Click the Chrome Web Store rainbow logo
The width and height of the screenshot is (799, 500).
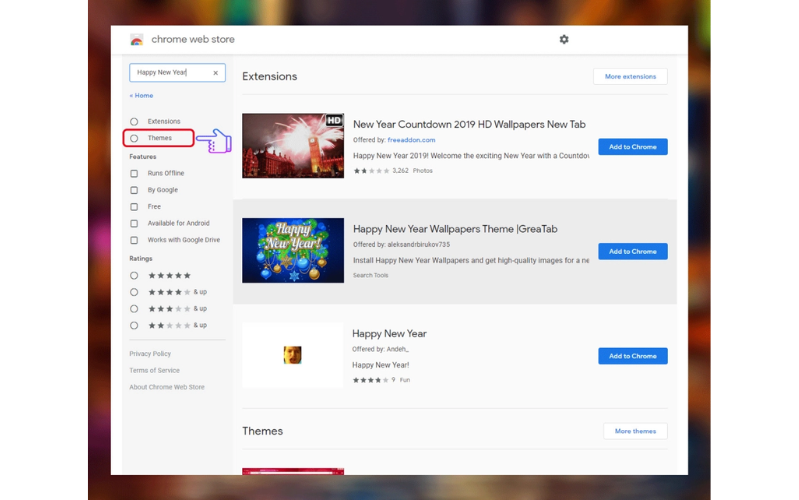(x=137, y=40)
